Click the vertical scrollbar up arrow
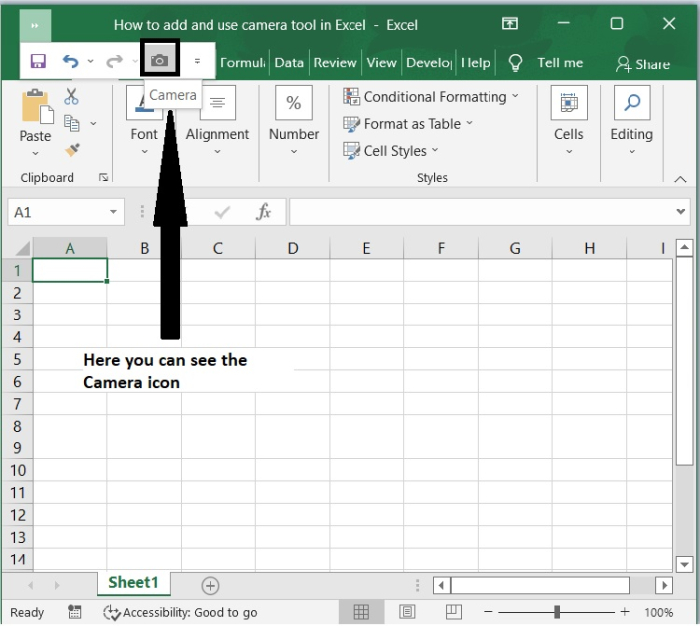Viewport: 700px width, 626px height. [684, 247]
